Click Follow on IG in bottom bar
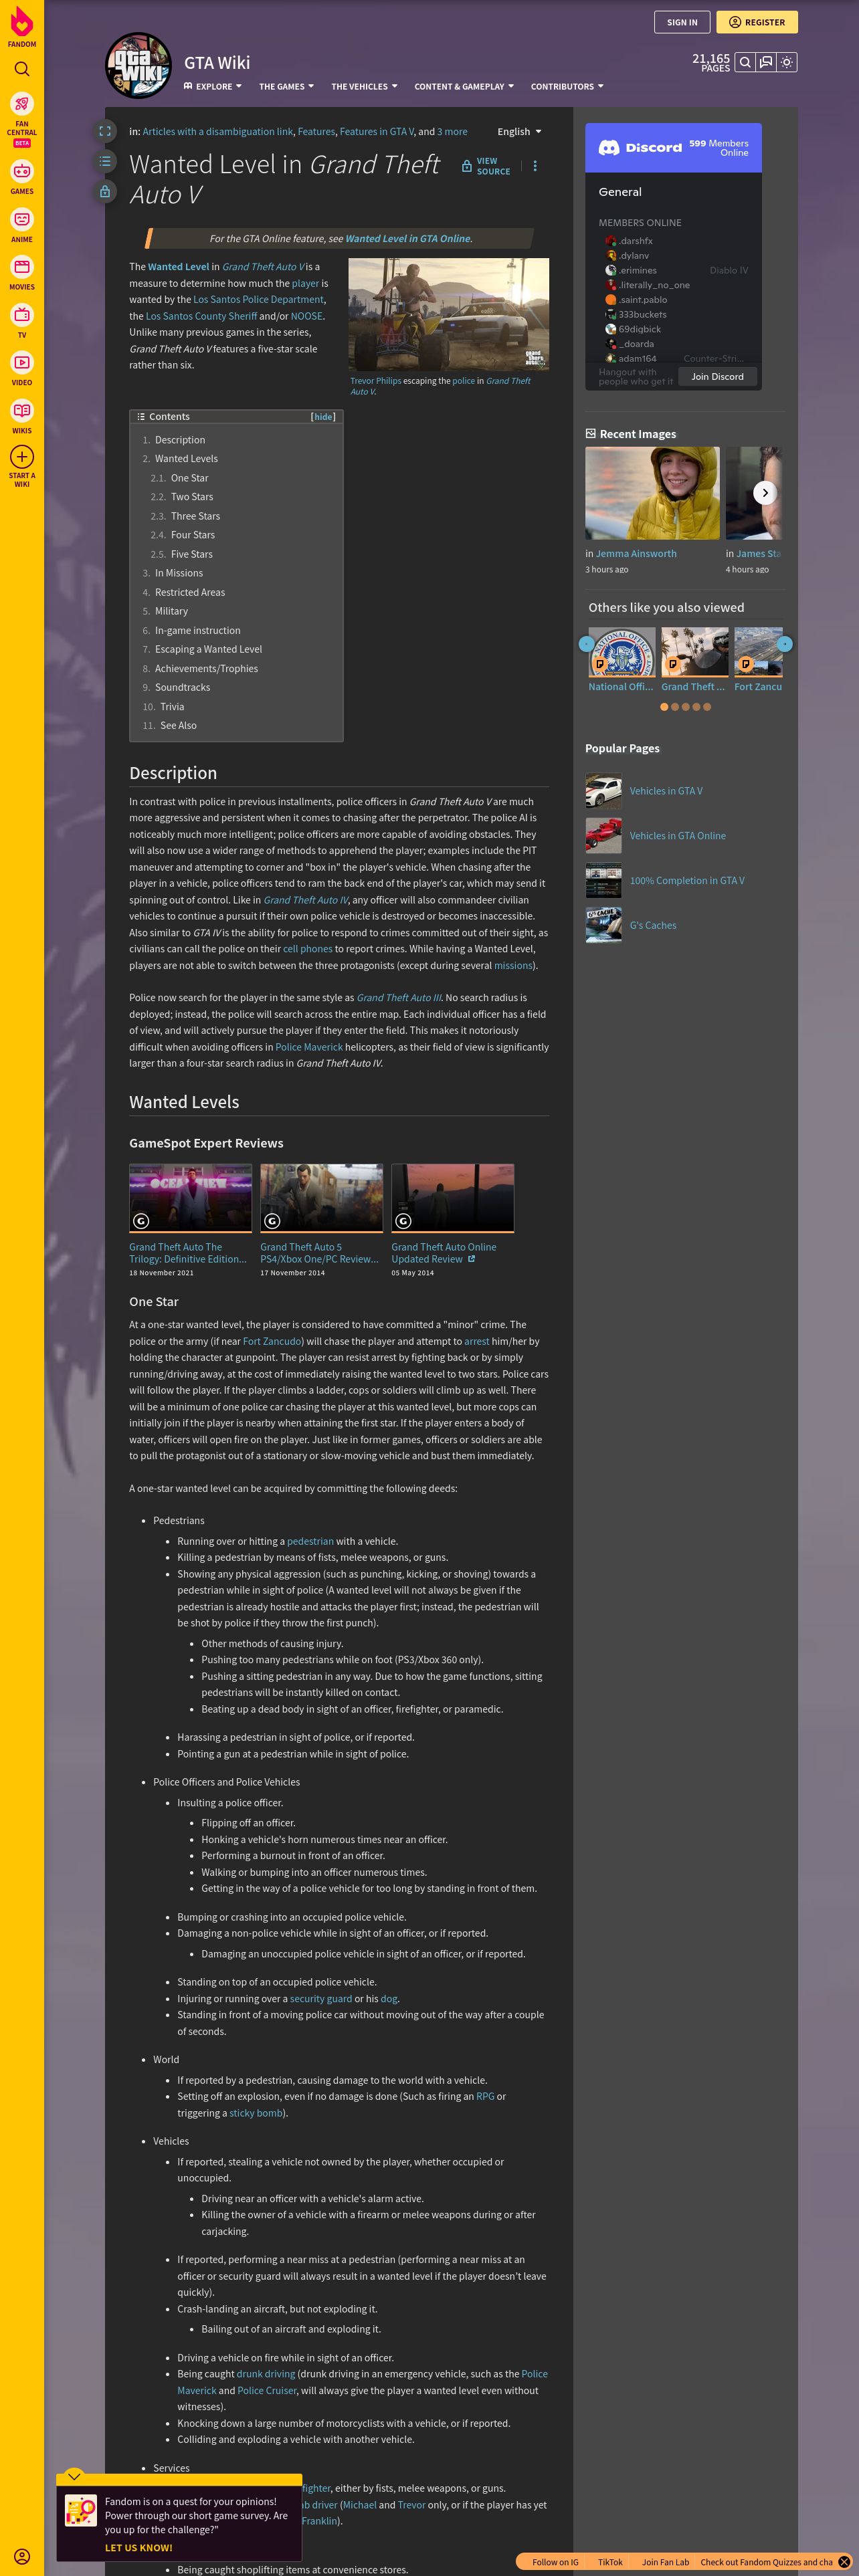The width and height of the screenshot is (859, 2576). tap(555, 2562)
